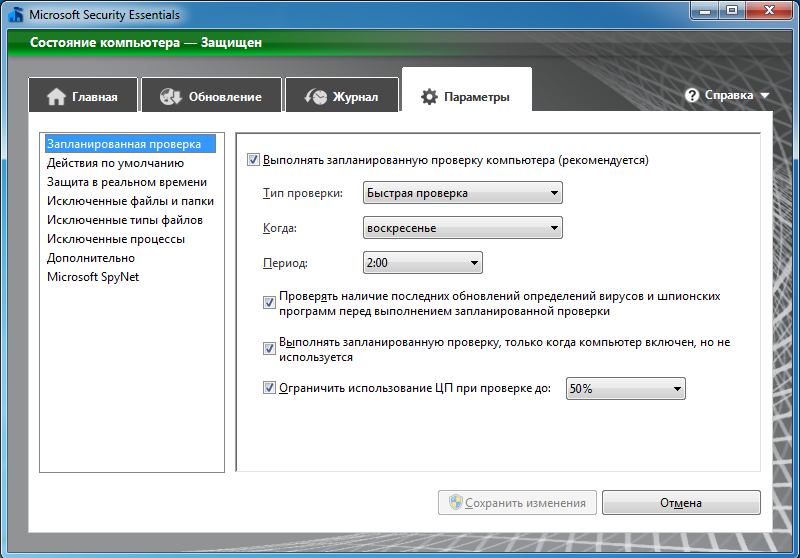This screenshot has height=558, width=800.
Task: Click the globe icon on Обновление tab
Action: (x=170, y=96)
